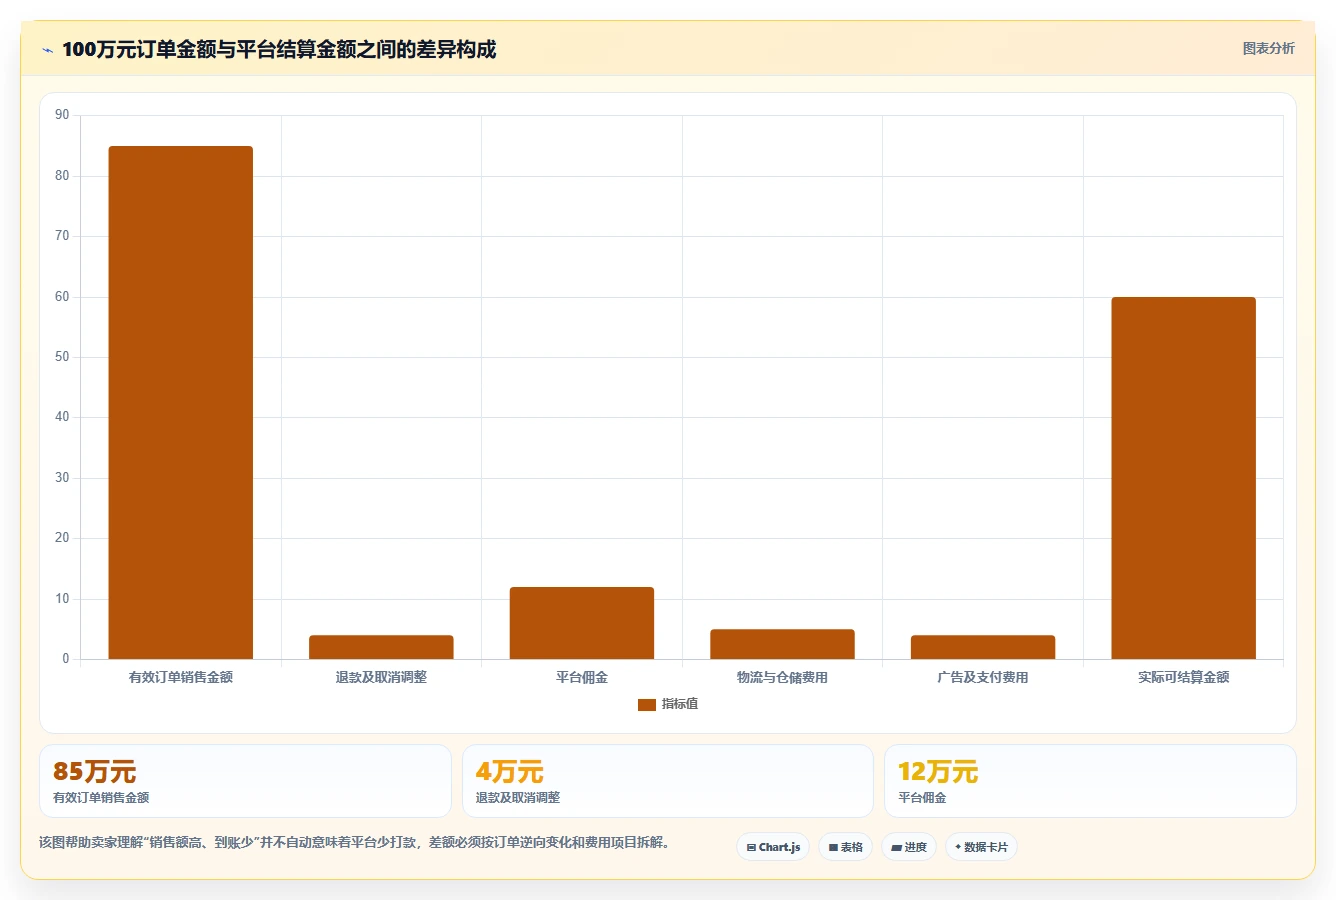Click the 平台佣金 x-axis label
The image size is (1336, 900).
(582, 677)
